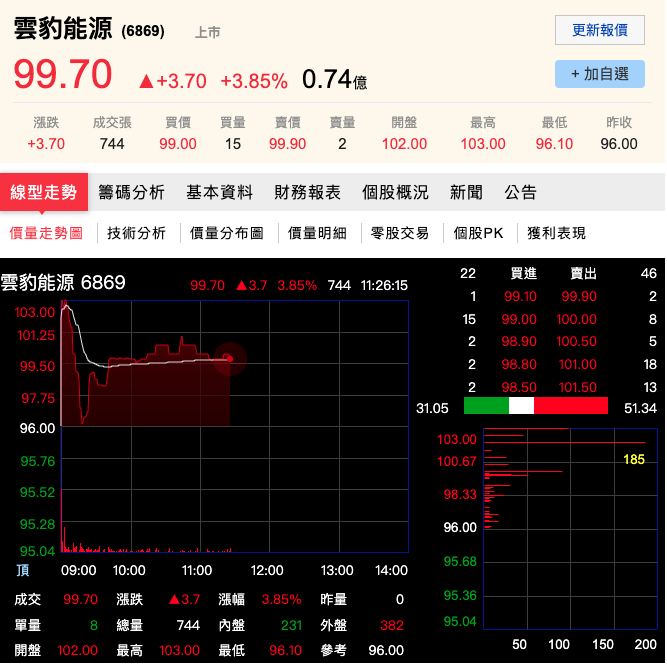Viewport: 667px width, 664px height.
Task: Open the 公告 tab
Action: click(521, 192)
